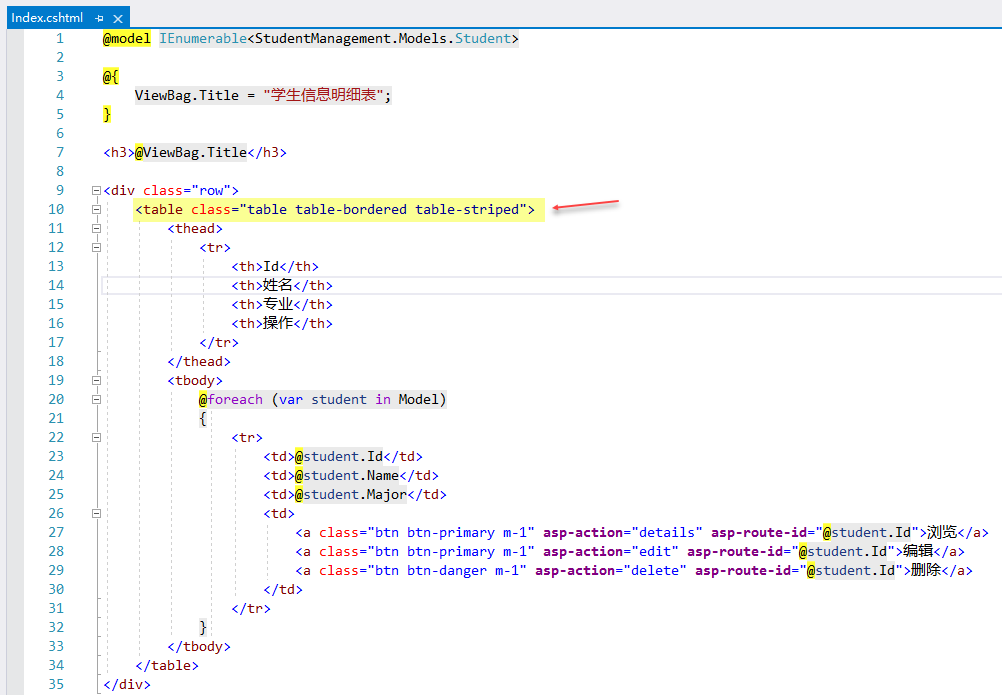Collapse the thead section
This screenshot has width=1002, height=695.
coord(95,228)
